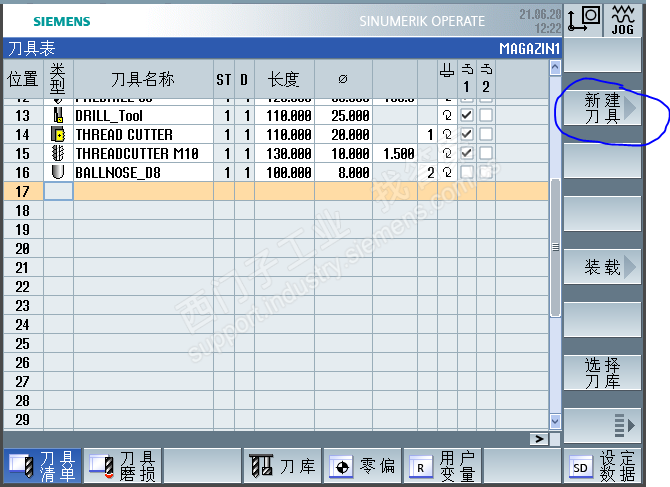This screenshot has height=487, width=670.
Task: Toggle coolant 2 checkbox for BALLNOSE_D8
Action: (486, 172)
